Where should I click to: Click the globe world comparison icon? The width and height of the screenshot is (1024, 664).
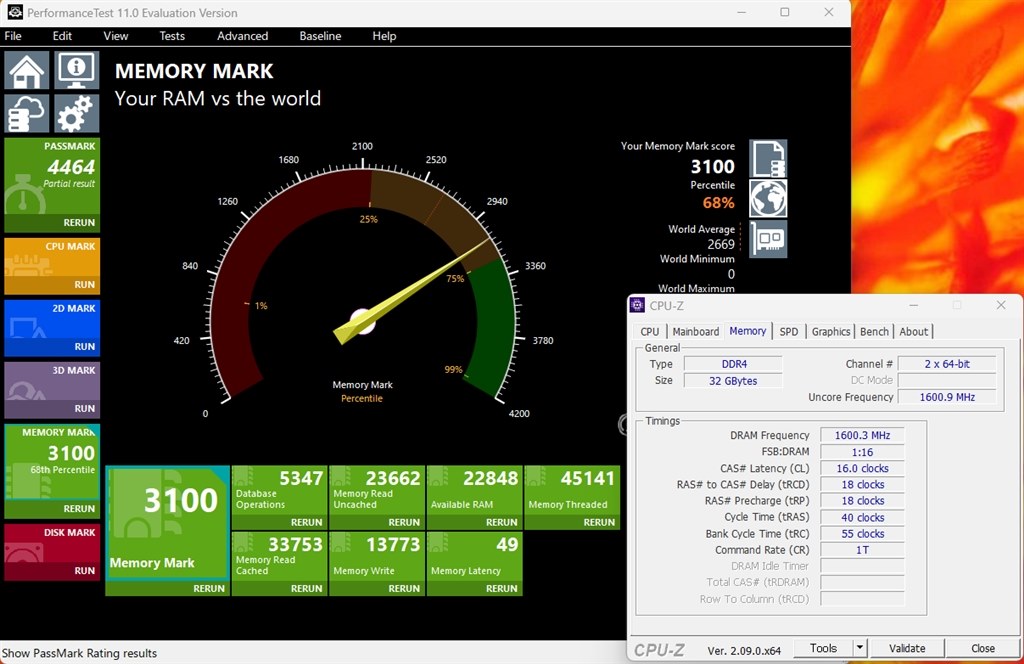768,199
